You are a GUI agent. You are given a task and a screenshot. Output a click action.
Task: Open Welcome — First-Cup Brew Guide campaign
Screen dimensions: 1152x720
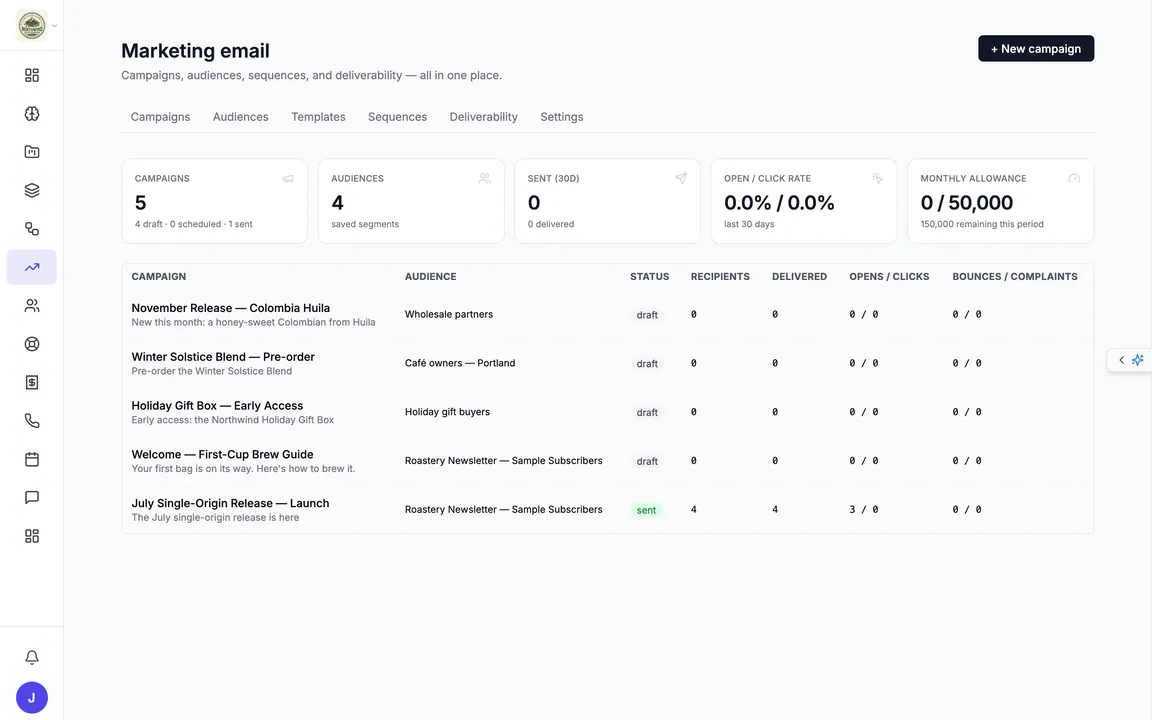[223, 455]
